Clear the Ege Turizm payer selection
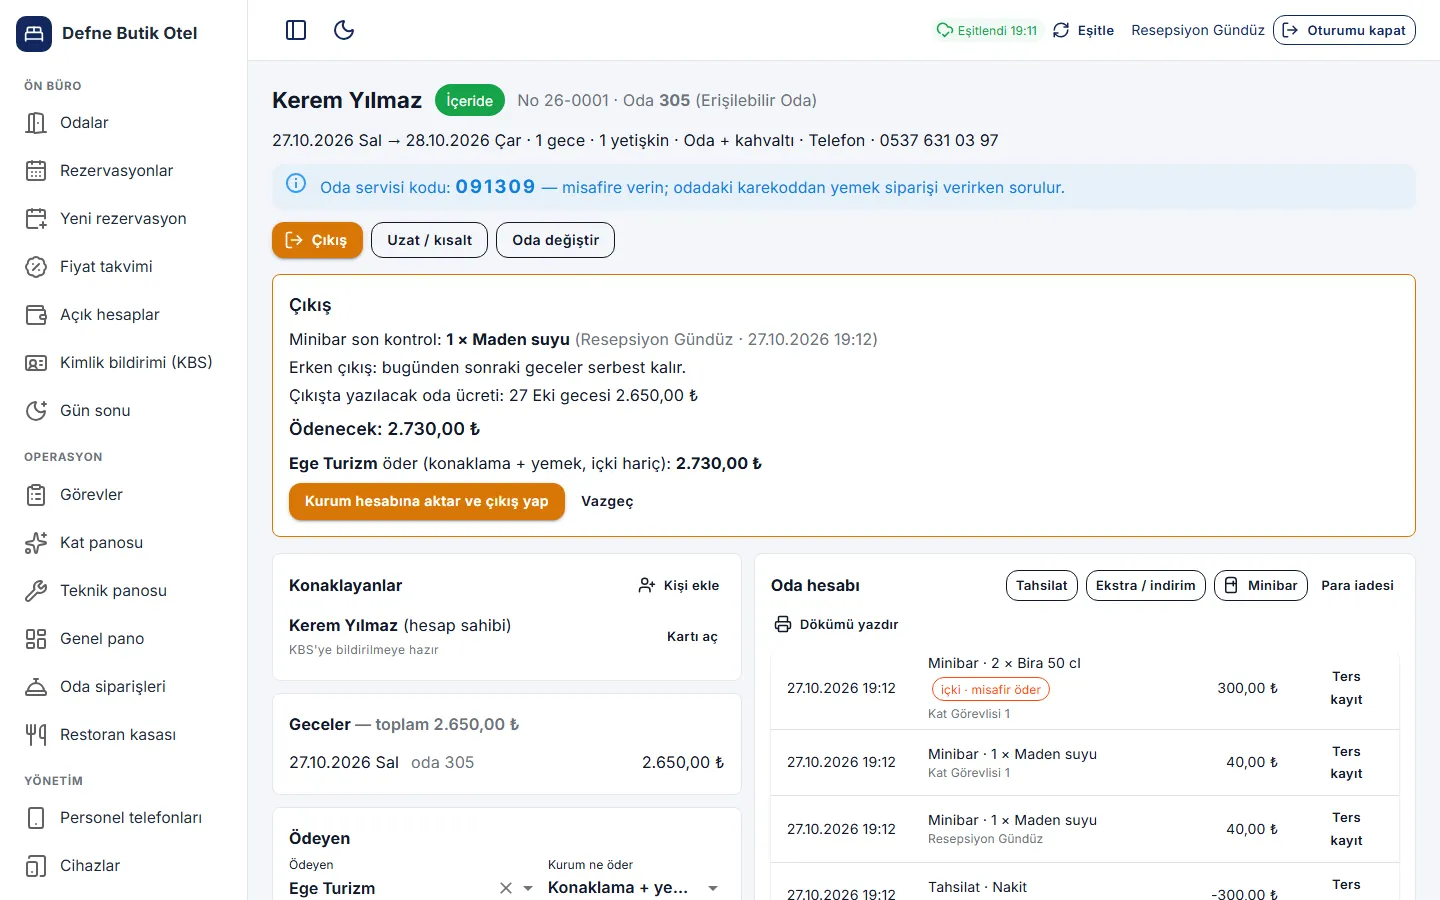This screenshot has width=1440, height=900. coord(506,888)
